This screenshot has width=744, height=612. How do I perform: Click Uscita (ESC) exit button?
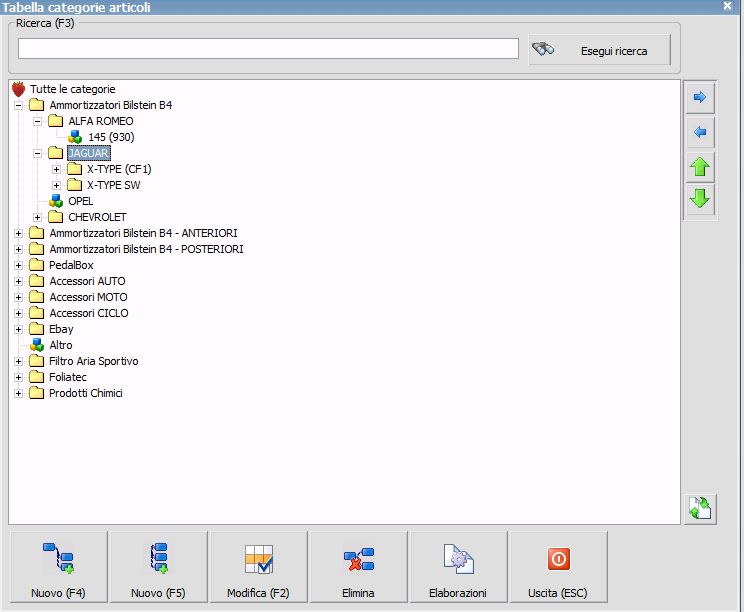click(x=558, y=567)
